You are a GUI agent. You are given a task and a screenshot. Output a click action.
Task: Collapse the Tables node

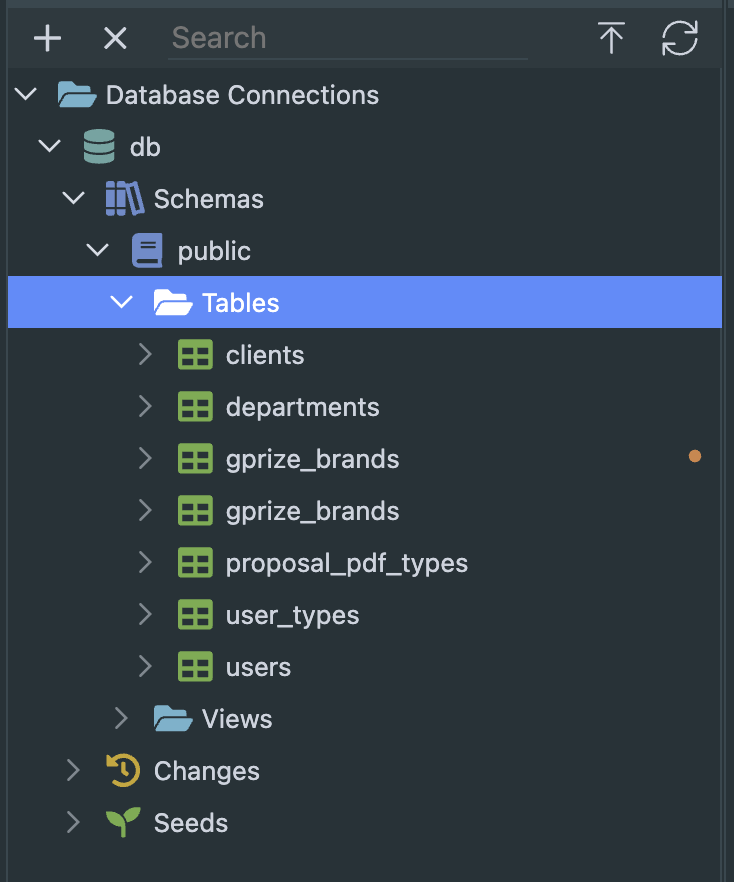(121, 301)
